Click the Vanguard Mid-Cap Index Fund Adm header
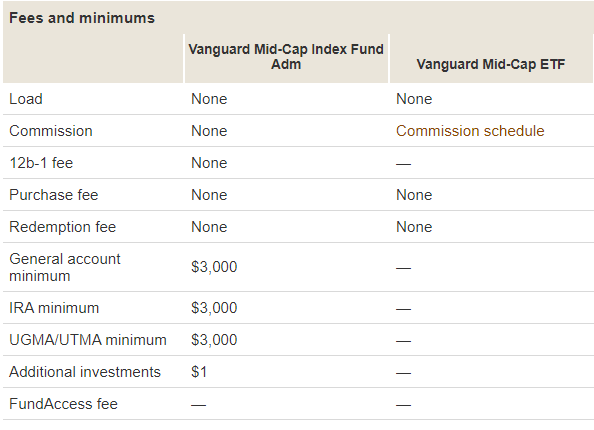The height and width of the screenshot is (430, 594). 286,57
